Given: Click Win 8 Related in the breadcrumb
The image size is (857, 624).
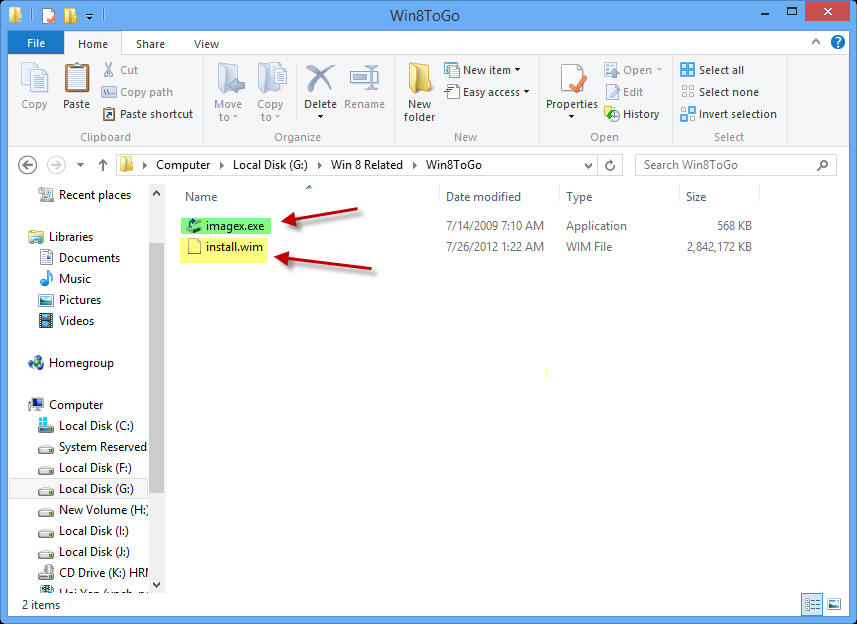Looking at the screenshot, I should click(367, 164).
